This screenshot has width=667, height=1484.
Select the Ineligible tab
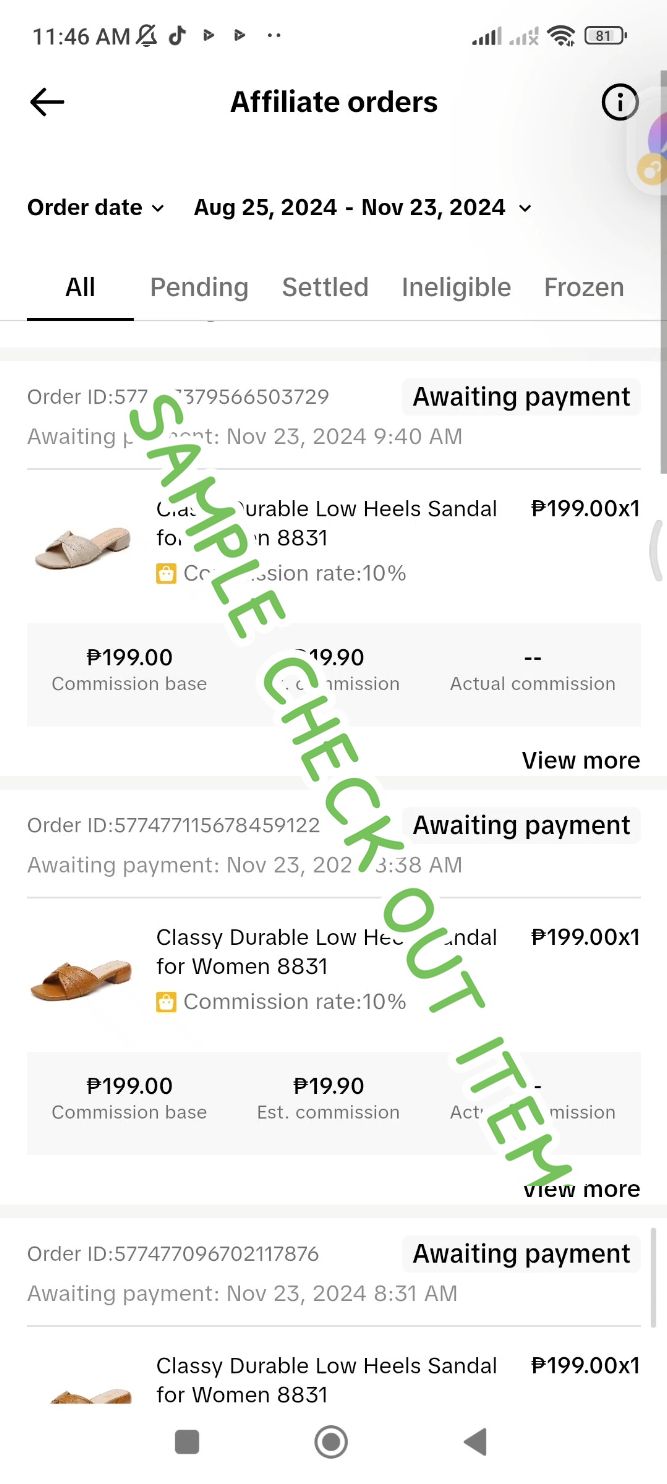click(456, 288)
